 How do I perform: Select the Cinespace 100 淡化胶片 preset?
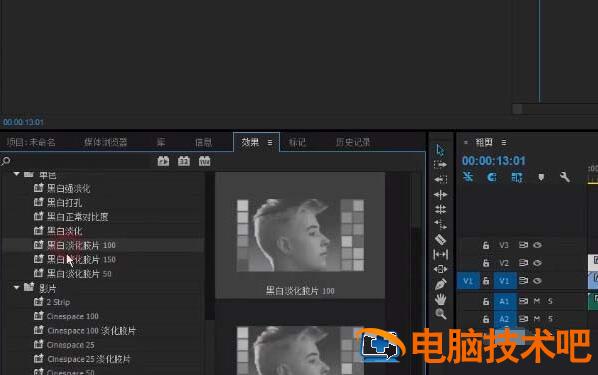tap(91, 330)
